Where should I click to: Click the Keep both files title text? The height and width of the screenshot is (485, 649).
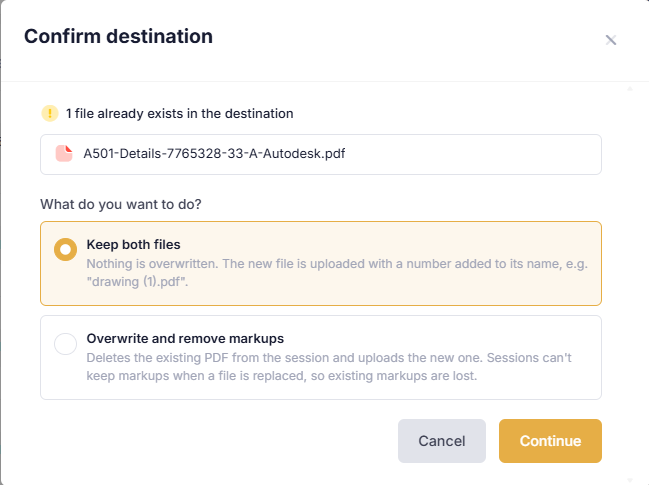point(133,245)
